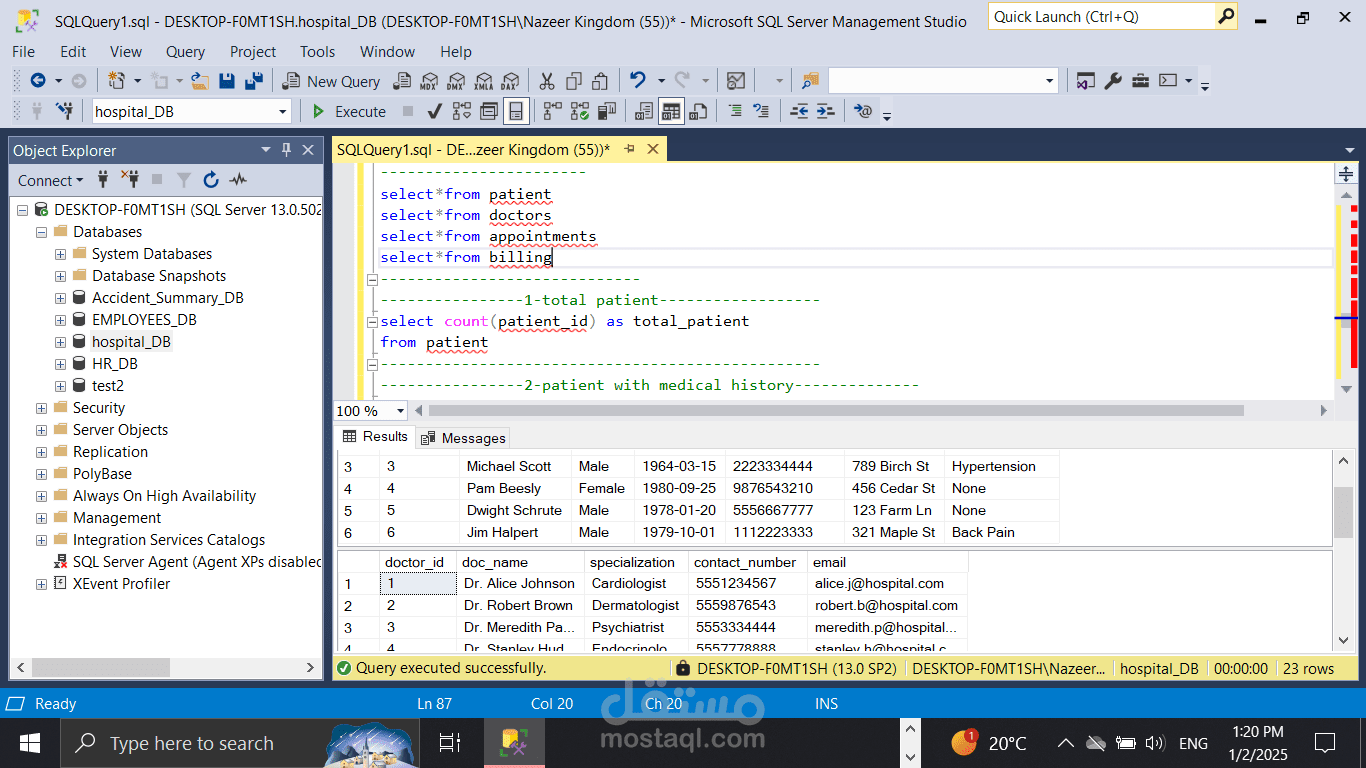Image resolution: width=1366 pixels, height=768 pixels.
Task: Expand the Management folder node
Action: point(41,518)
